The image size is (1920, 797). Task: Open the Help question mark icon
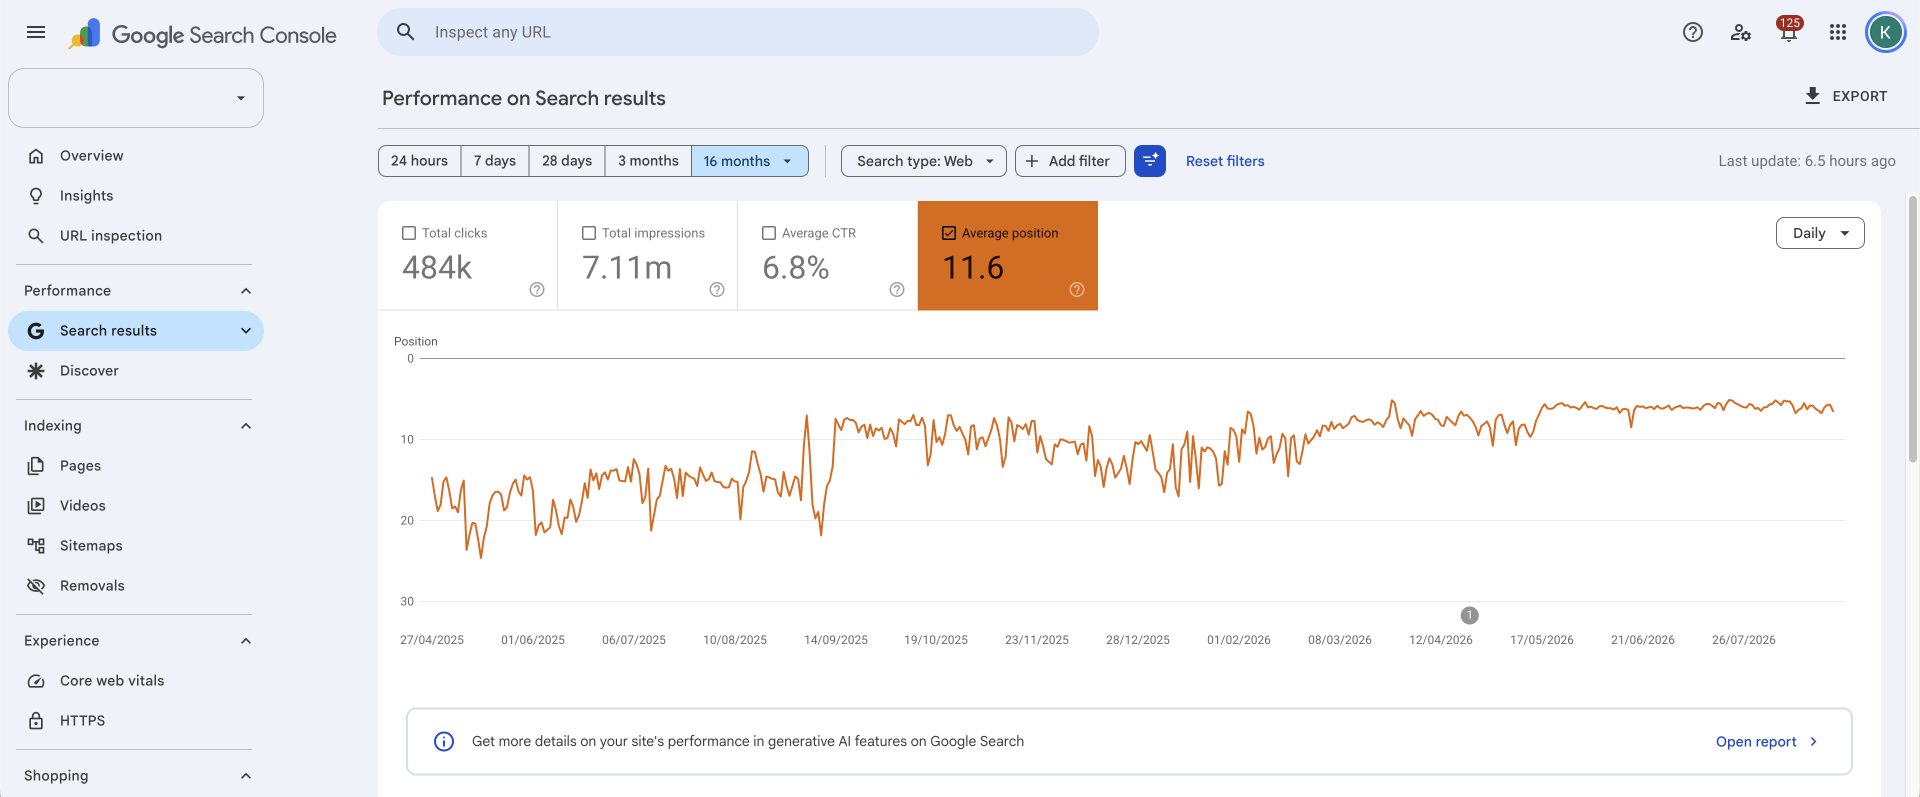click(1693, 32)
